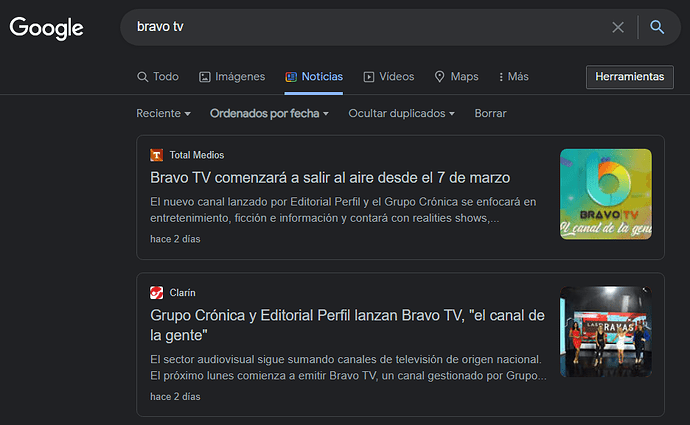Viewport: 690px width, 425px height.
Task: Click the Clarín source name
Action: click(x=182, y=293)
